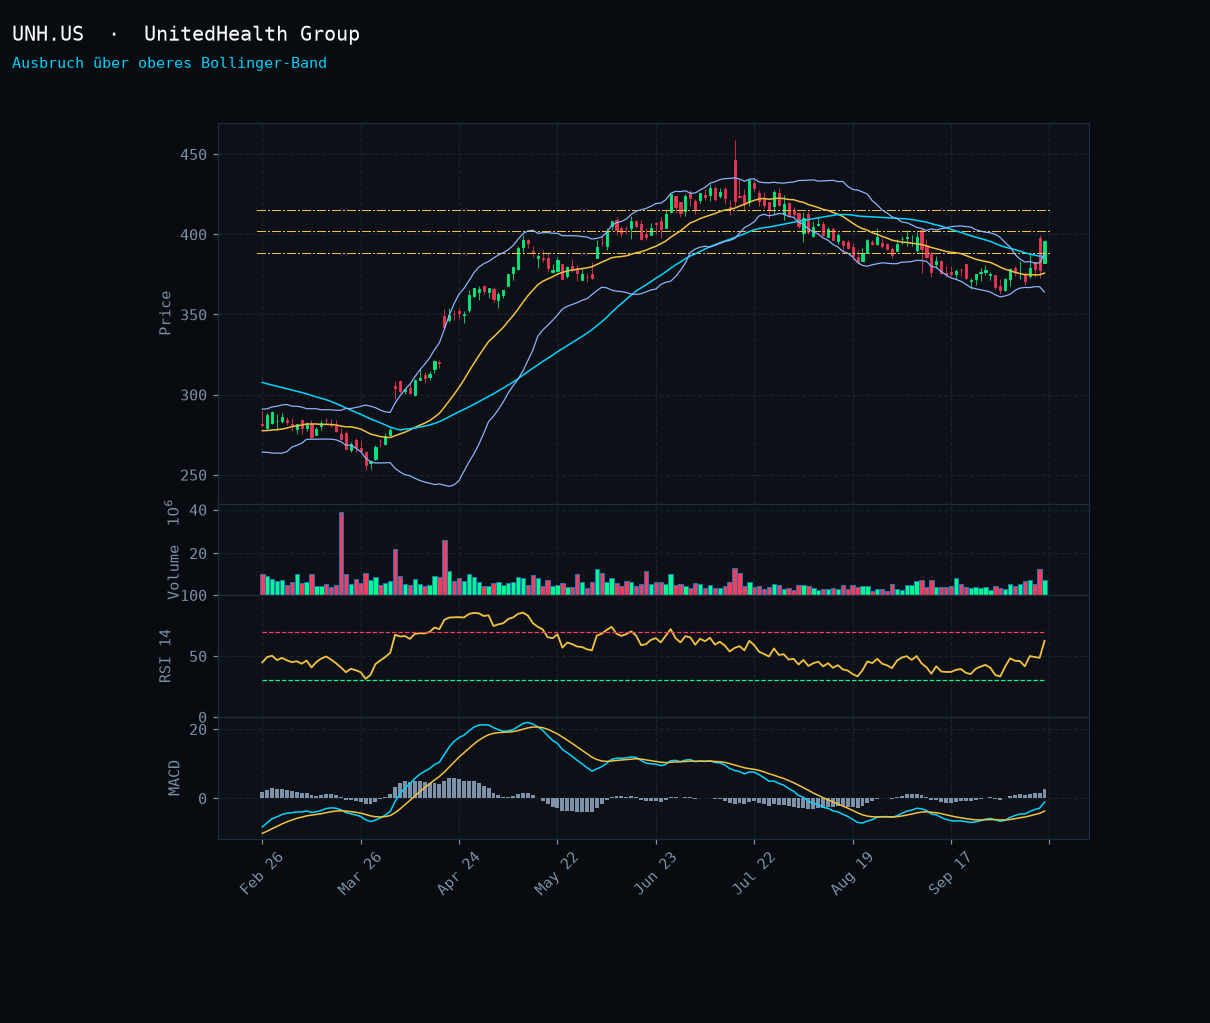Click the 20 tick on Volume axis
The width and height of the screenshot is (1210, 1023).
tap(198, 554)
